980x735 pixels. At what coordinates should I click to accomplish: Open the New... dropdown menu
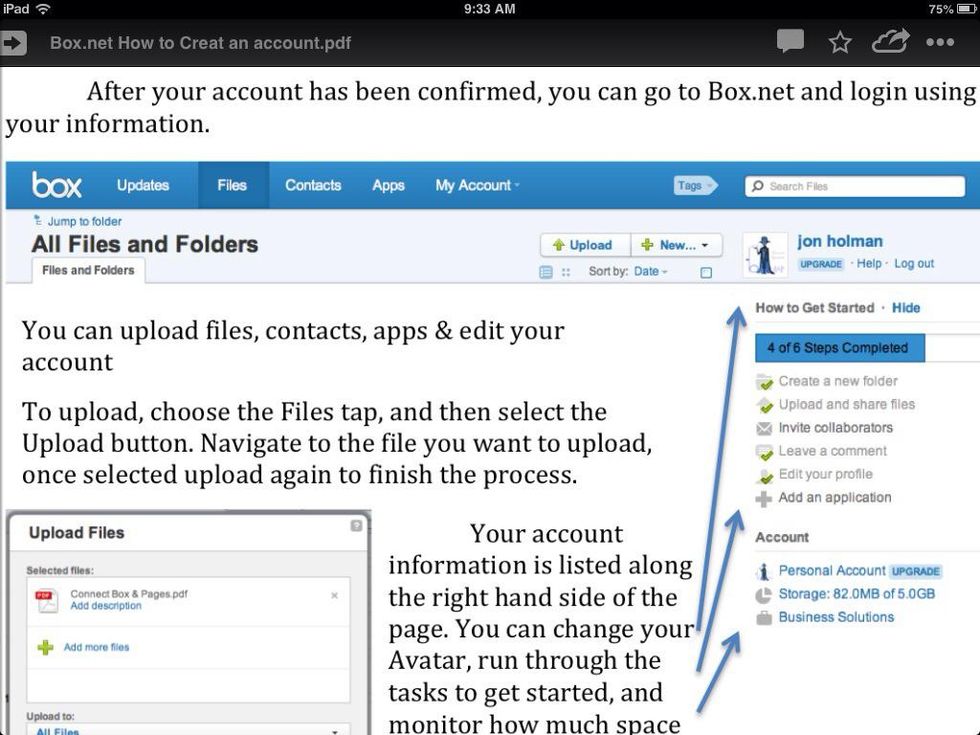pyautogui.click(x=677, y=245)
